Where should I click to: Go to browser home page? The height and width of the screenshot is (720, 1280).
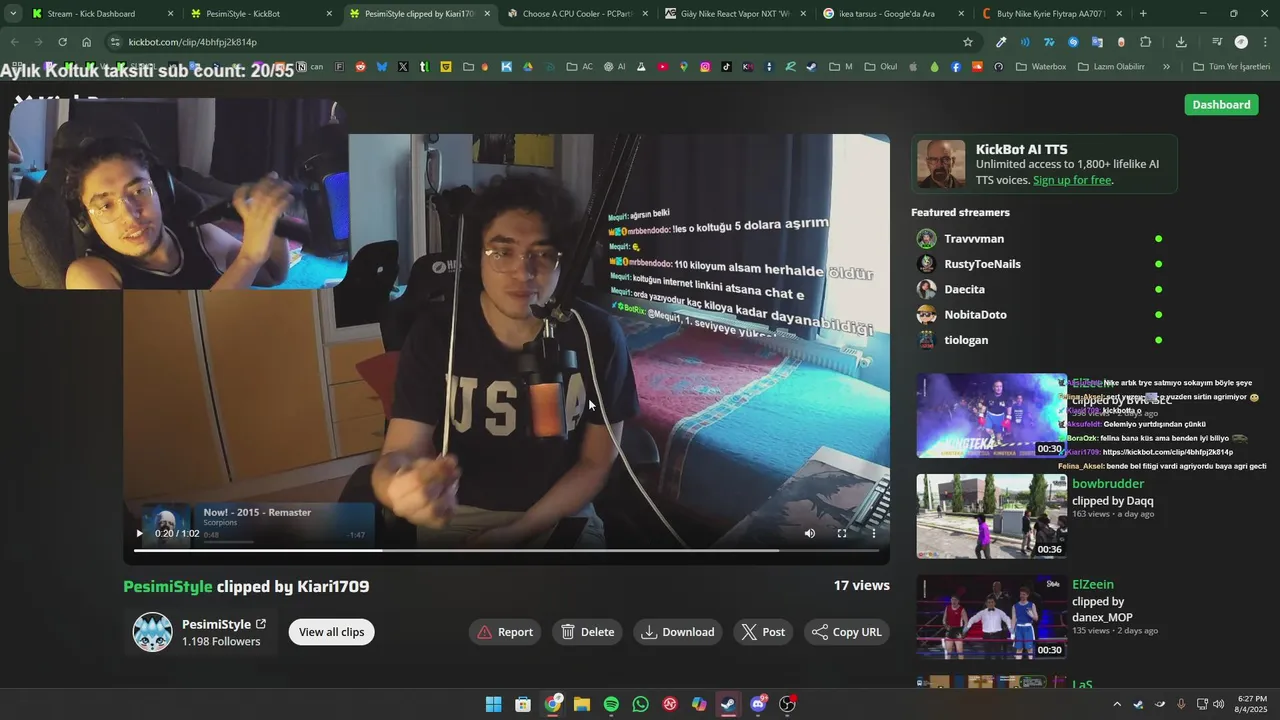click(87, 42)
